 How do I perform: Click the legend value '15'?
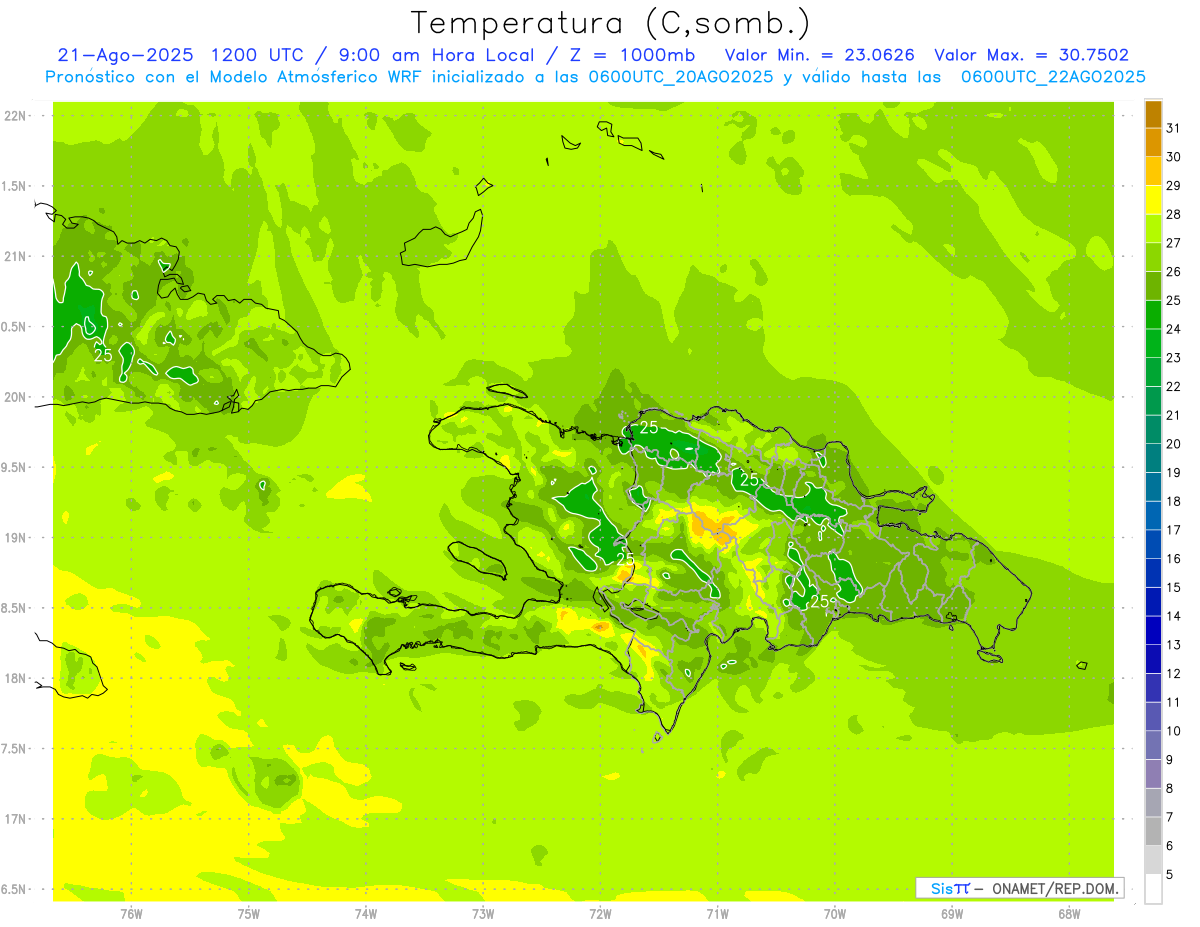[1173, 587]
